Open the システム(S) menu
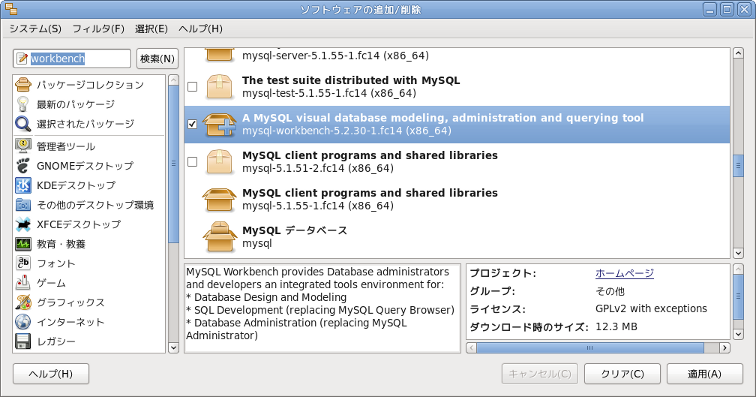756x397 pixels. (x=36, y=29)
